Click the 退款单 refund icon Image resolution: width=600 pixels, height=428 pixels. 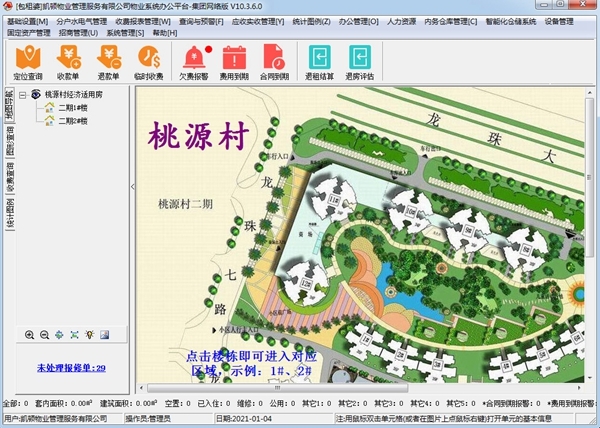(x=108, y=62)
